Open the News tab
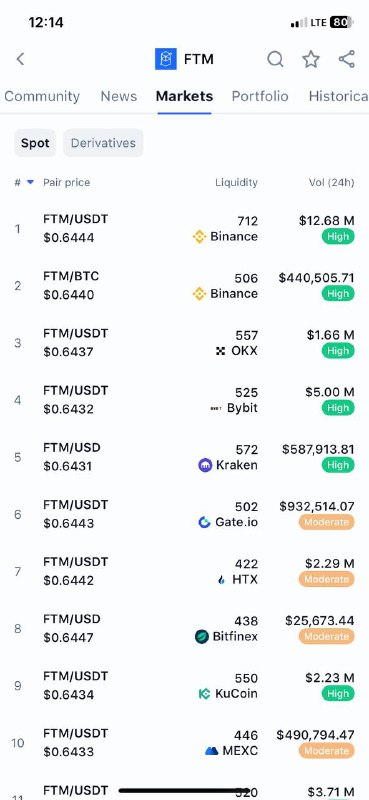The width and height of the screenshot is (369, 800). click(119, 96)
